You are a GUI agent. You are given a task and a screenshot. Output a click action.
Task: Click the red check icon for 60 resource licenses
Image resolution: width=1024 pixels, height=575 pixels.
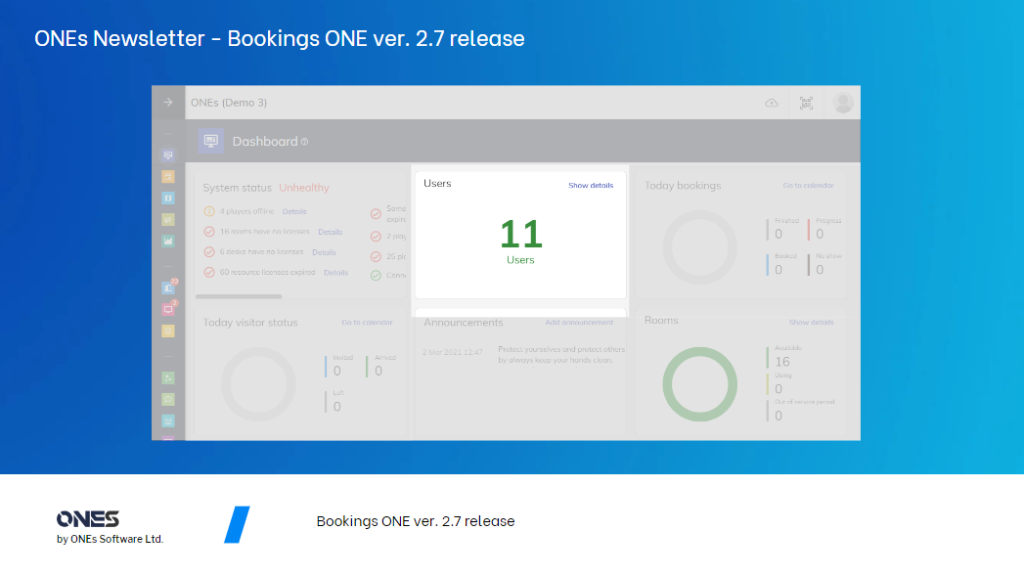[x=209, y=272]
